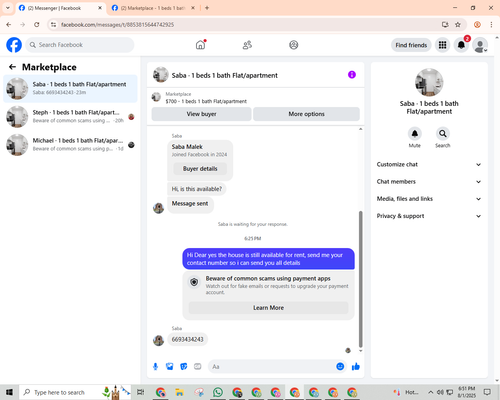Click Saba's avatar beside the phone number
The image size is (500, 400).
[x=158, y=340]
